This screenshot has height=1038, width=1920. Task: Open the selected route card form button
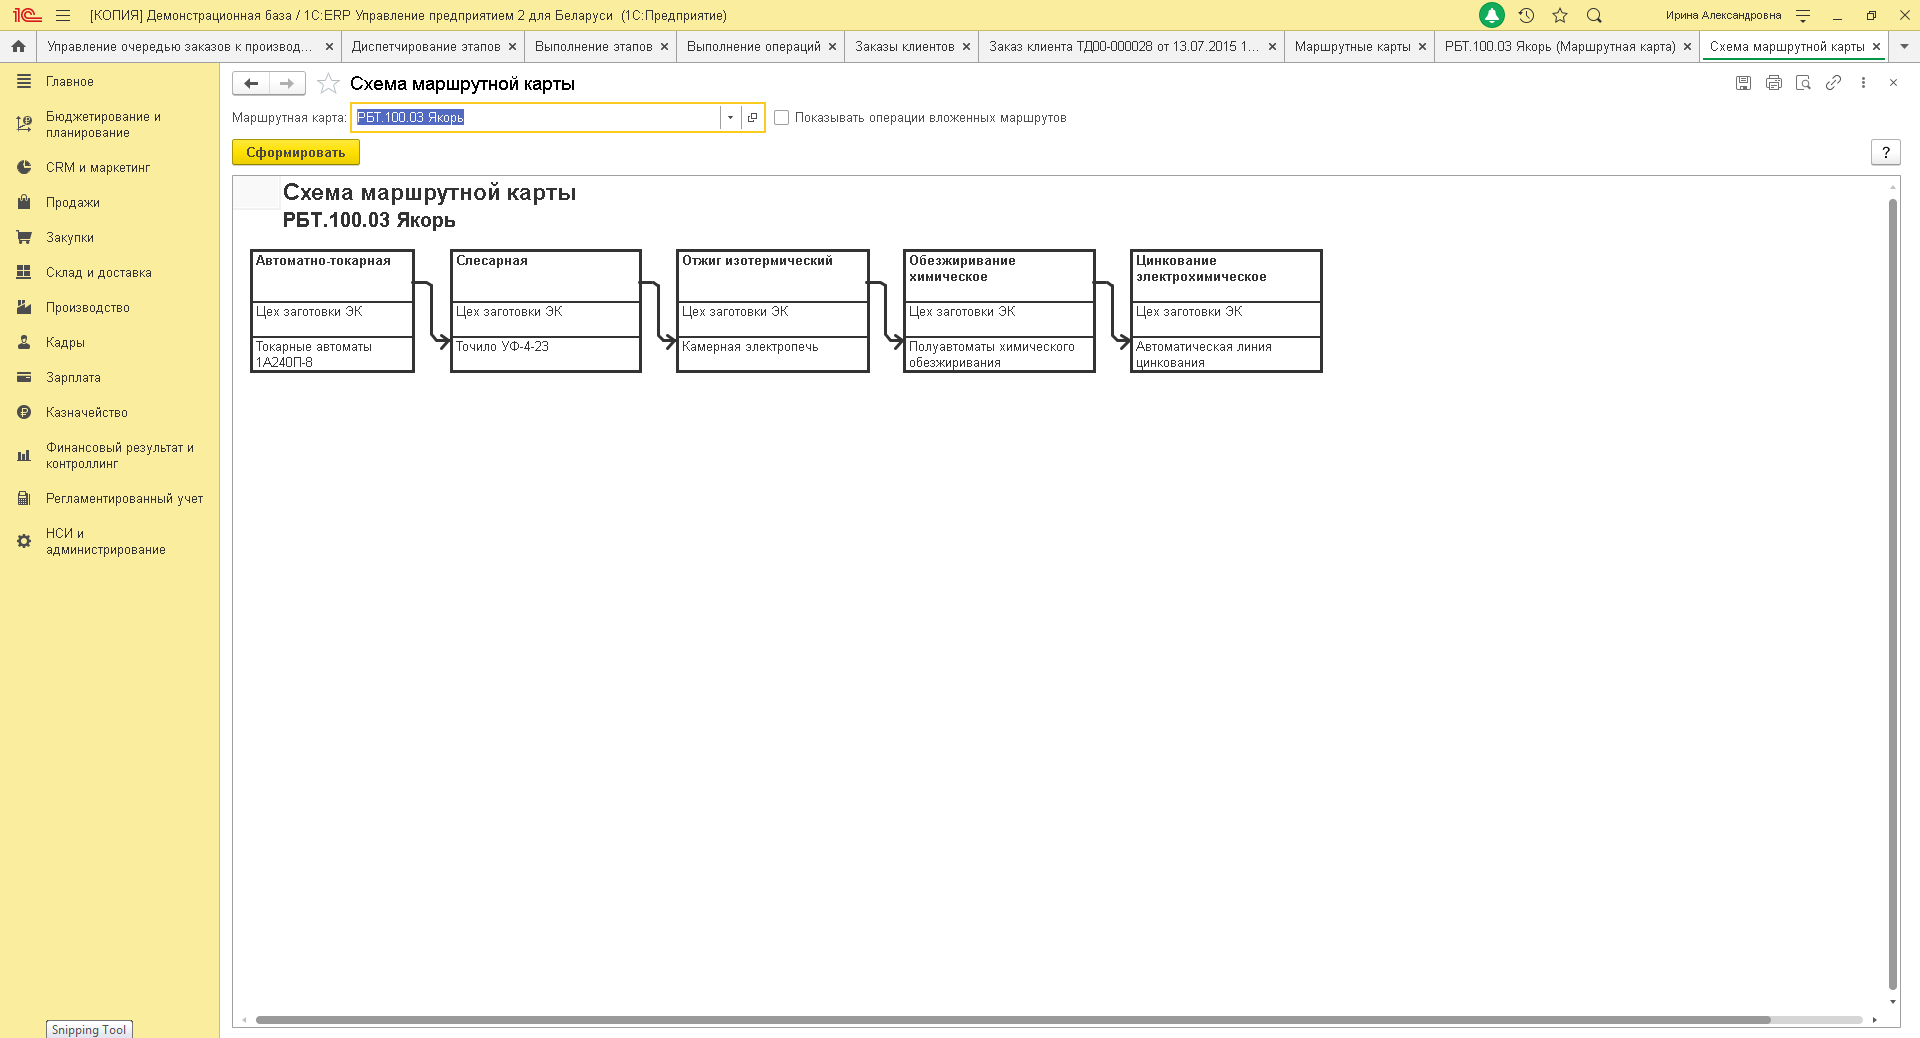(x=753, y=118)
